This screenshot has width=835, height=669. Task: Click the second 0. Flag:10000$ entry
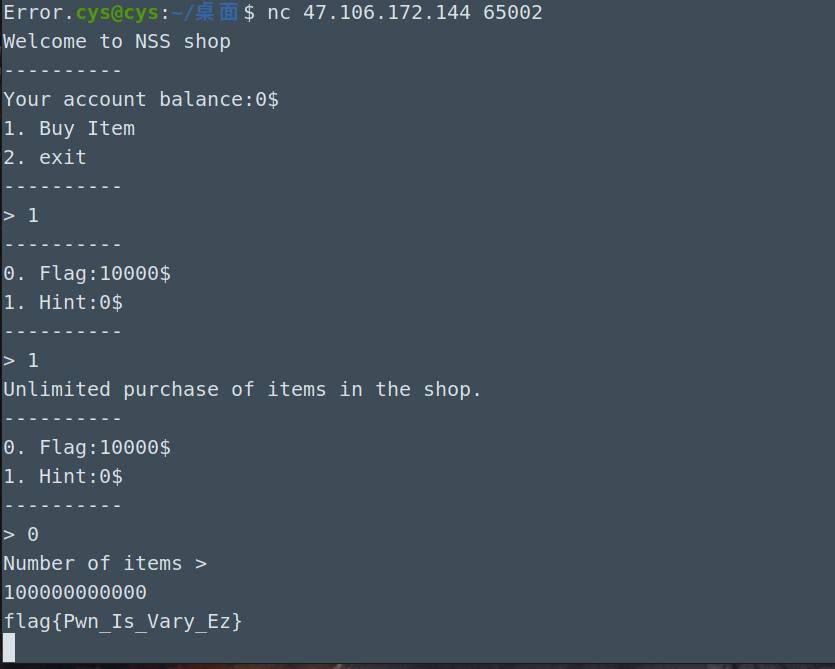point(87,447)
